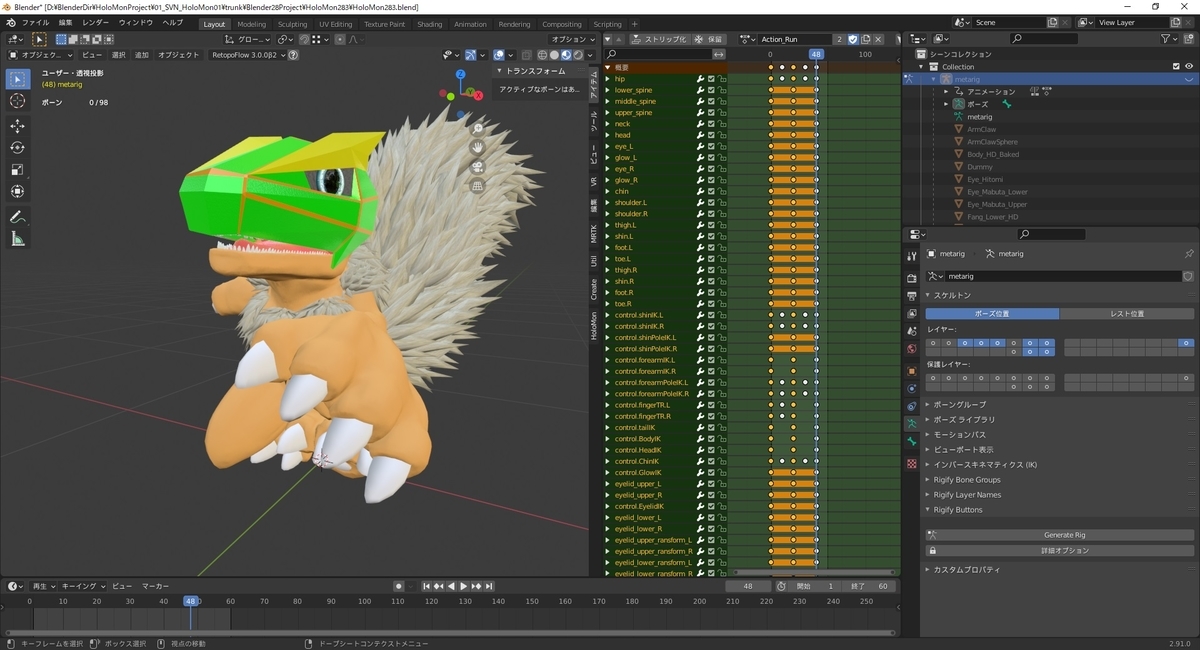Switch to the UV Editing workspace tab
Screen dimensions: 1200x650
point(335,24)
